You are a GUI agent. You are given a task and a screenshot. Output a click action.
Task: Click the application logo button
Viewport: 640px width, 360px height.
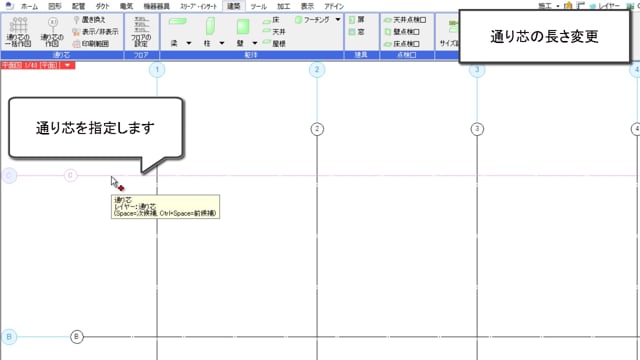tap(9, 6)
